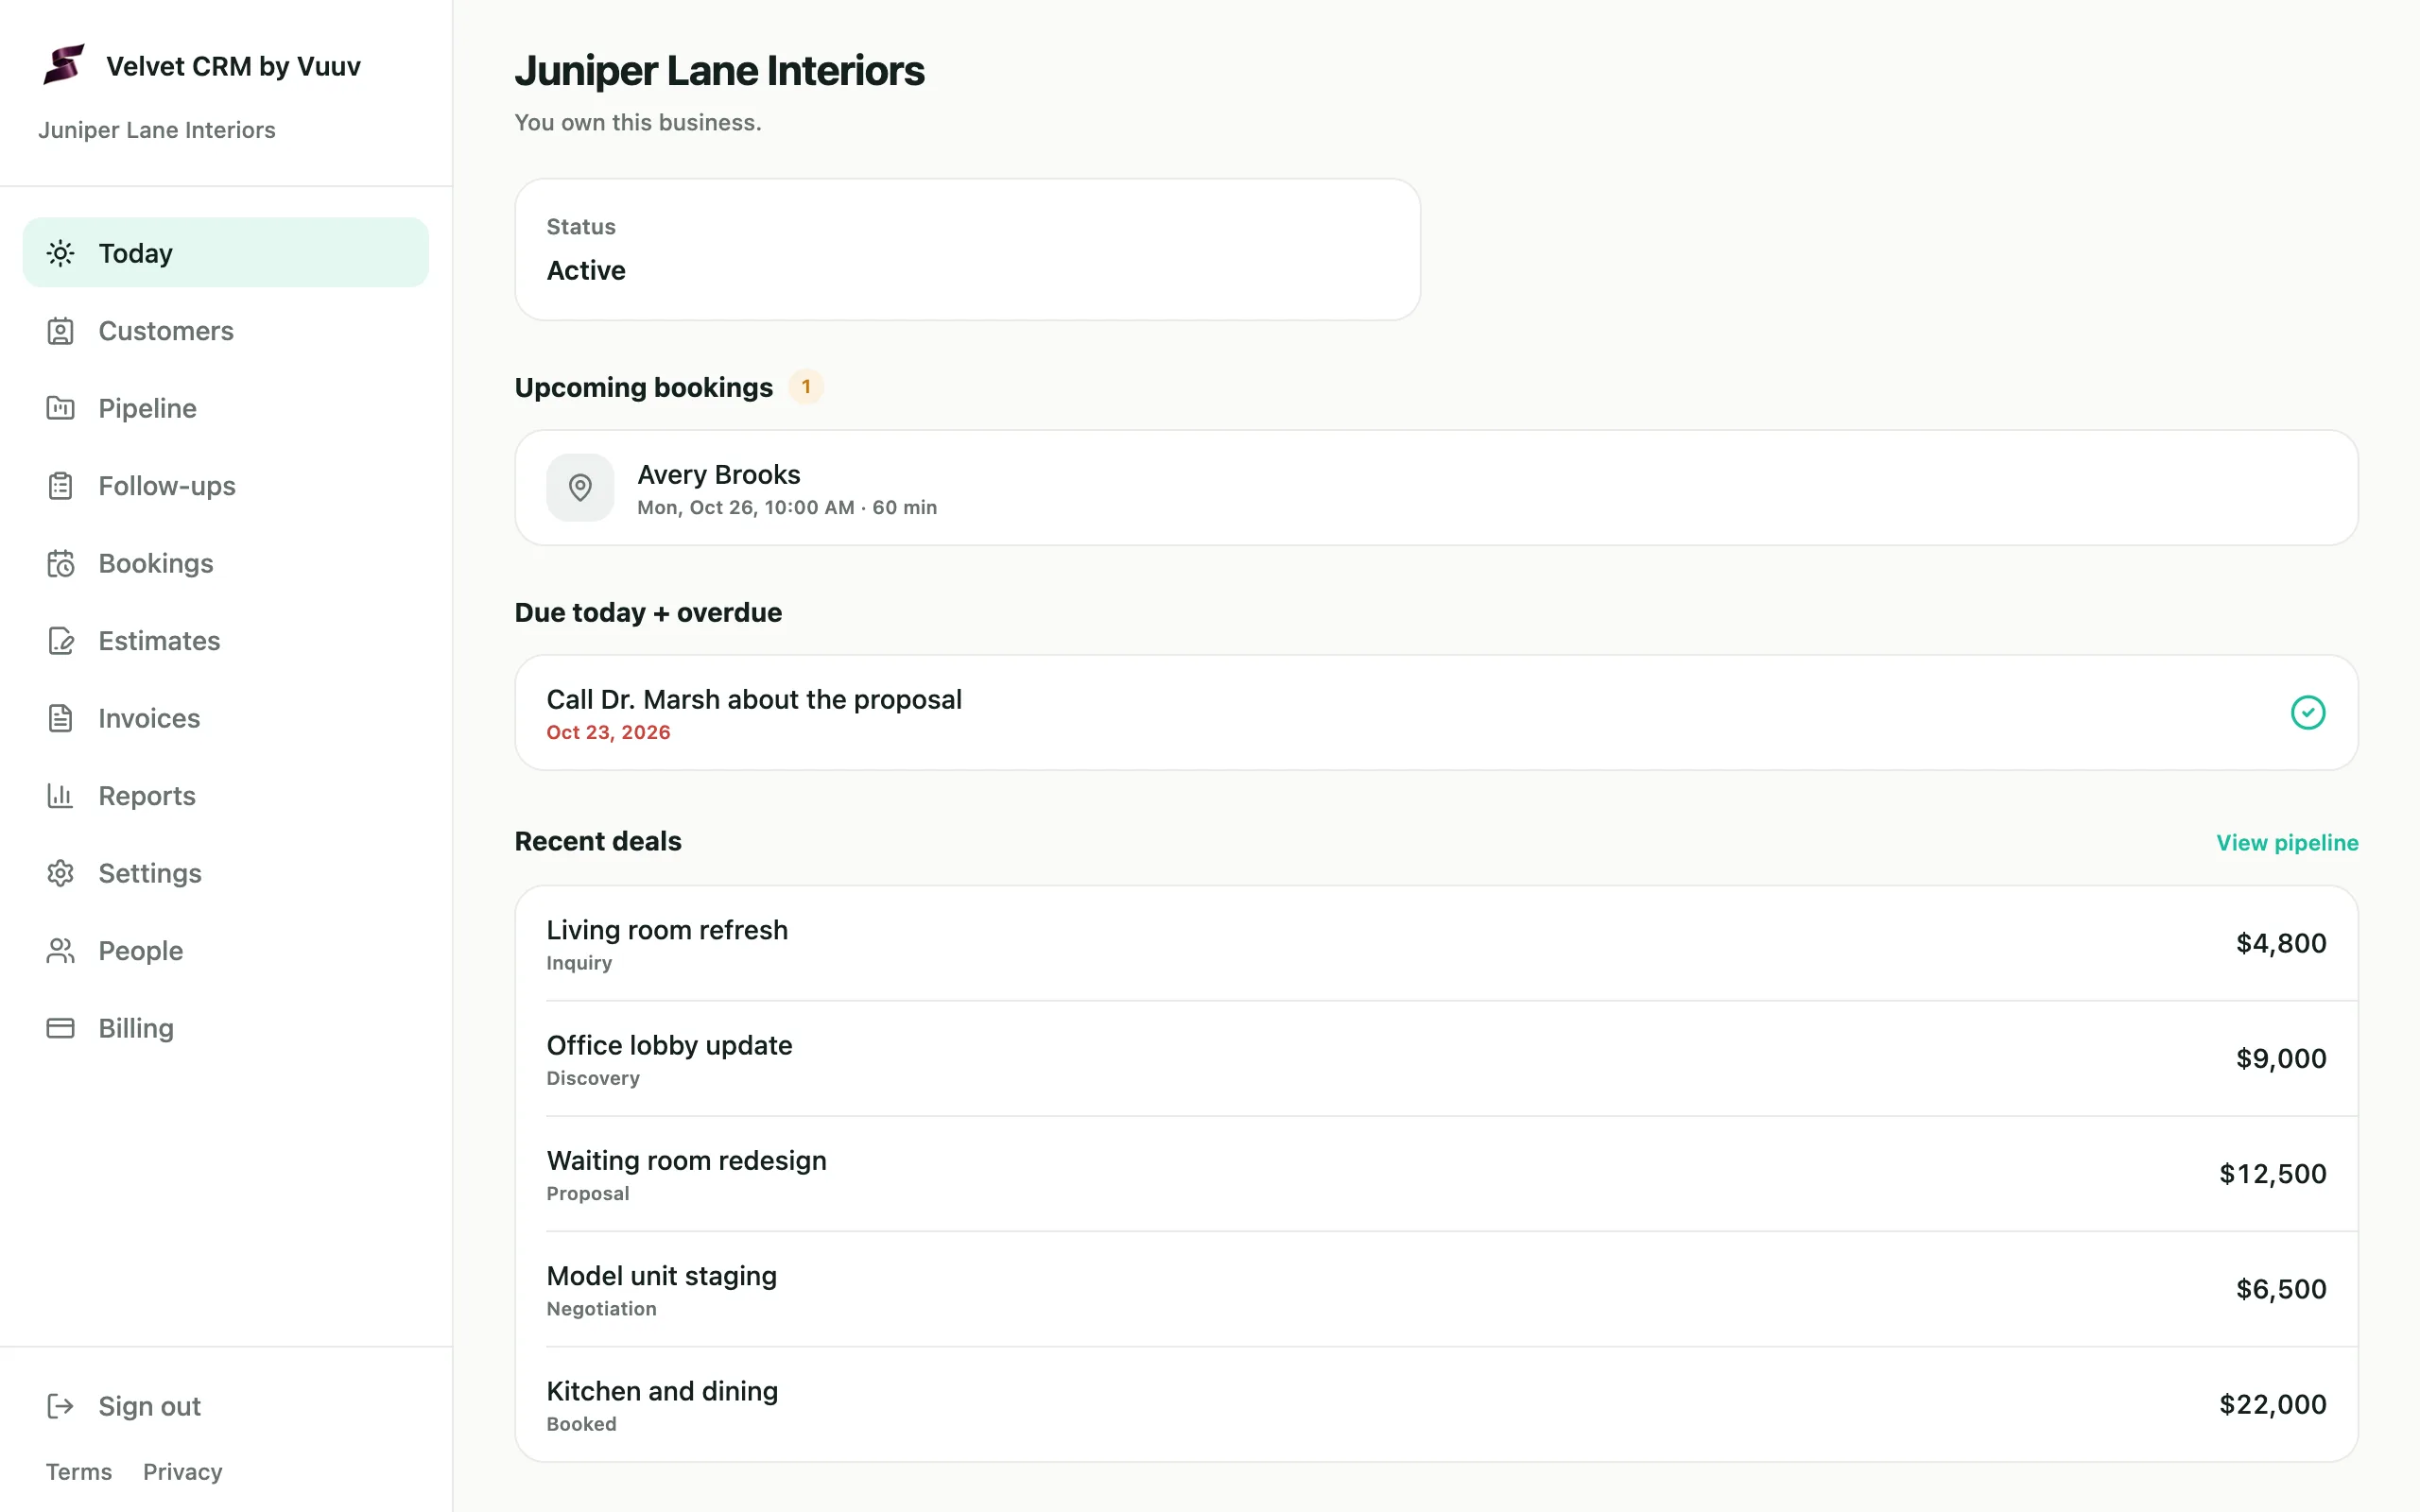Click the Sign out arrow icon
Screen dimensions: 2420x1512
click(x=61, y=1406)
